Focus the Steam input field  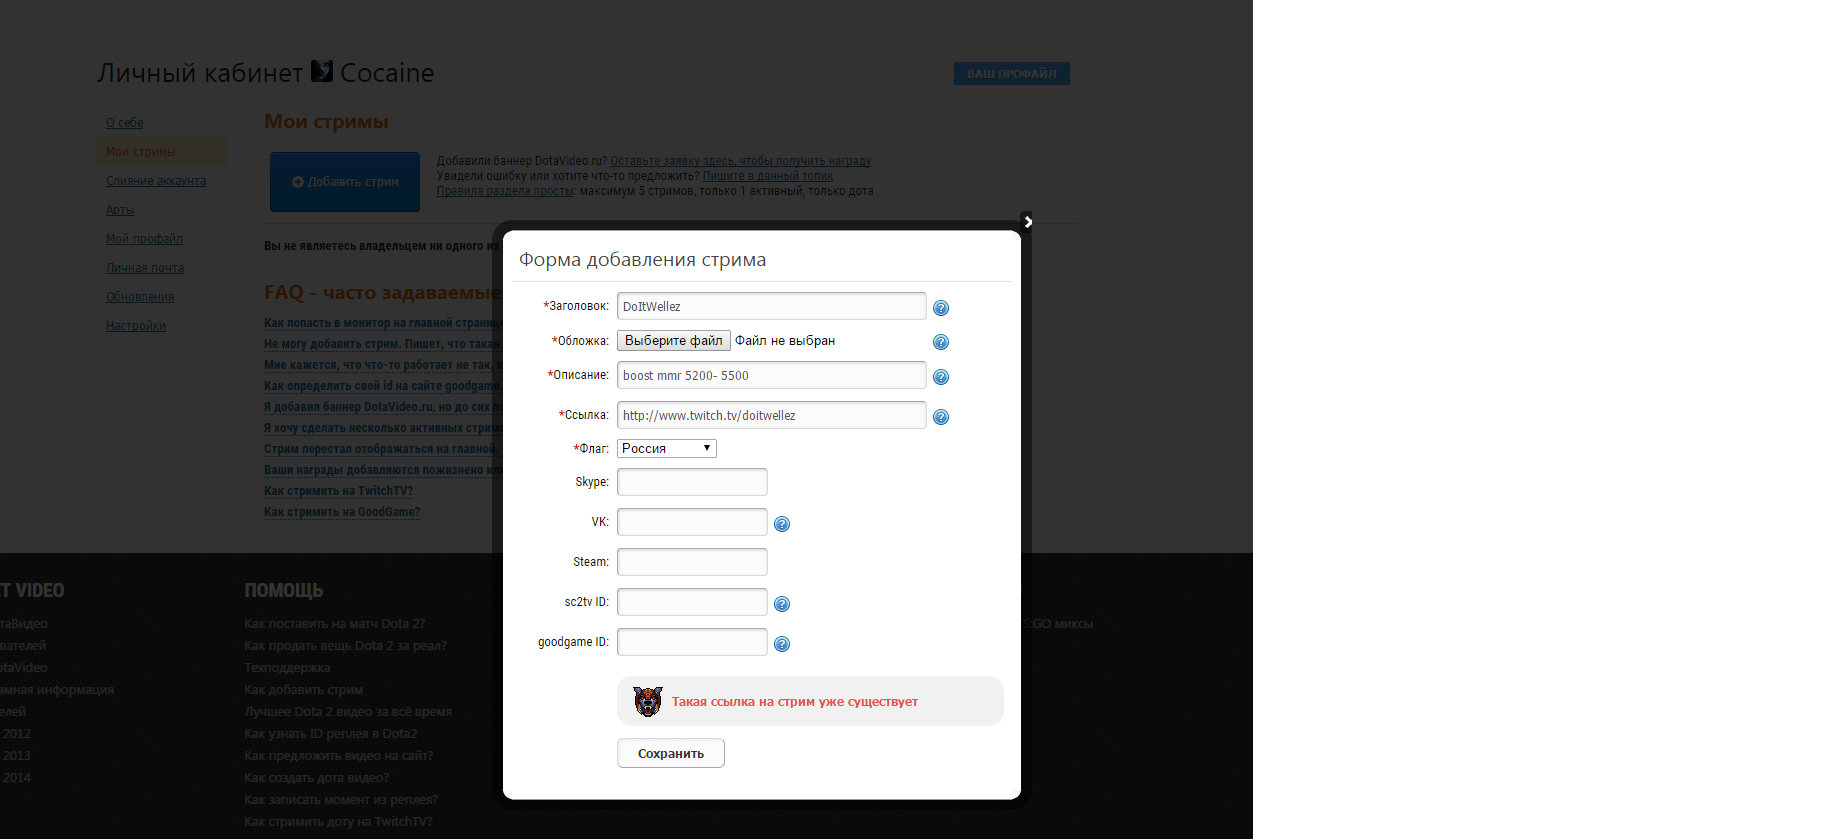coord(692,562)
